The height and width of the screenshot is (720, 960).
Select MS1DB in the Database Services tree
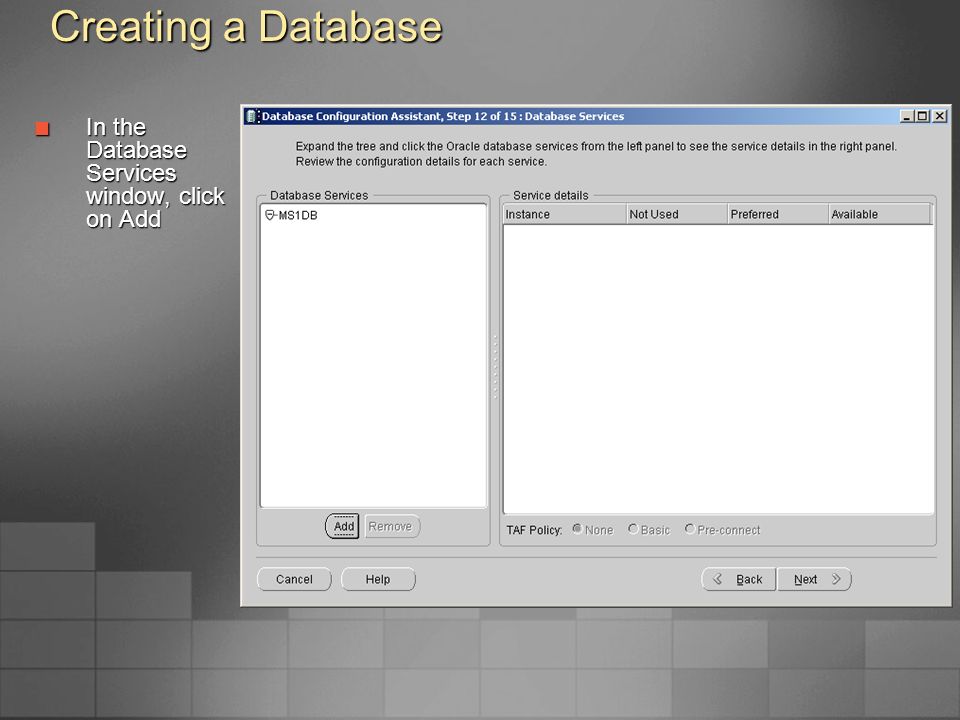tap(298, 216)
